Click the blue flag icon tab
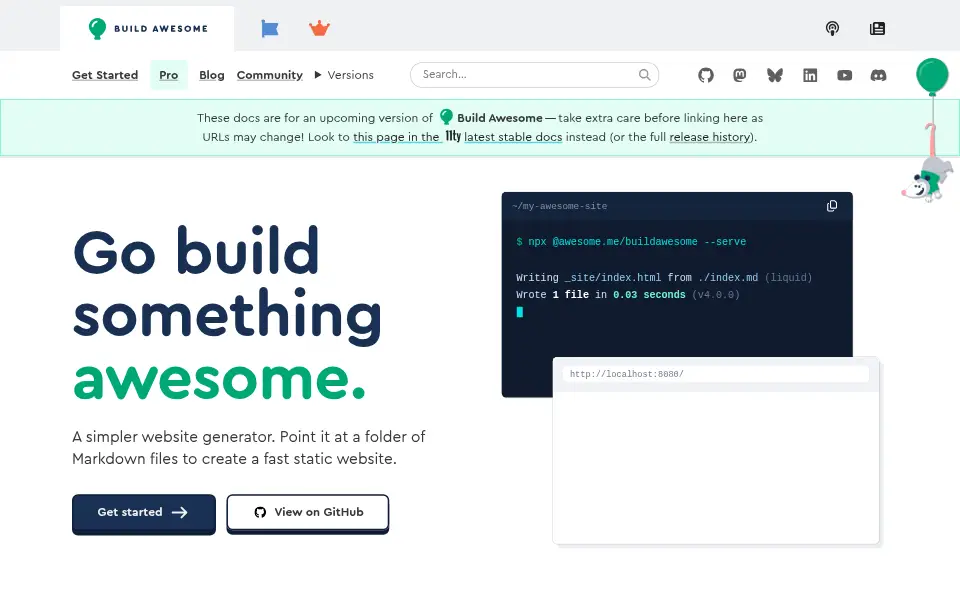This screenshot has width=960, height=600. (269, 29)
